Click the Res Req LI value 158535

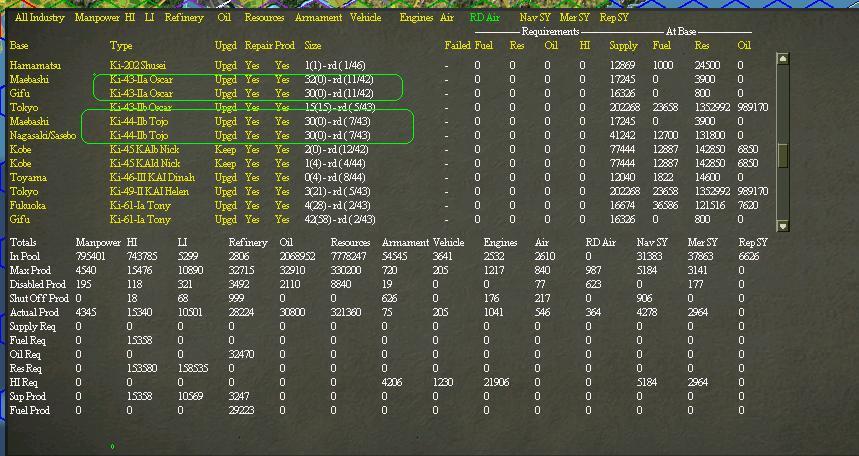click(x=193, y=369)
